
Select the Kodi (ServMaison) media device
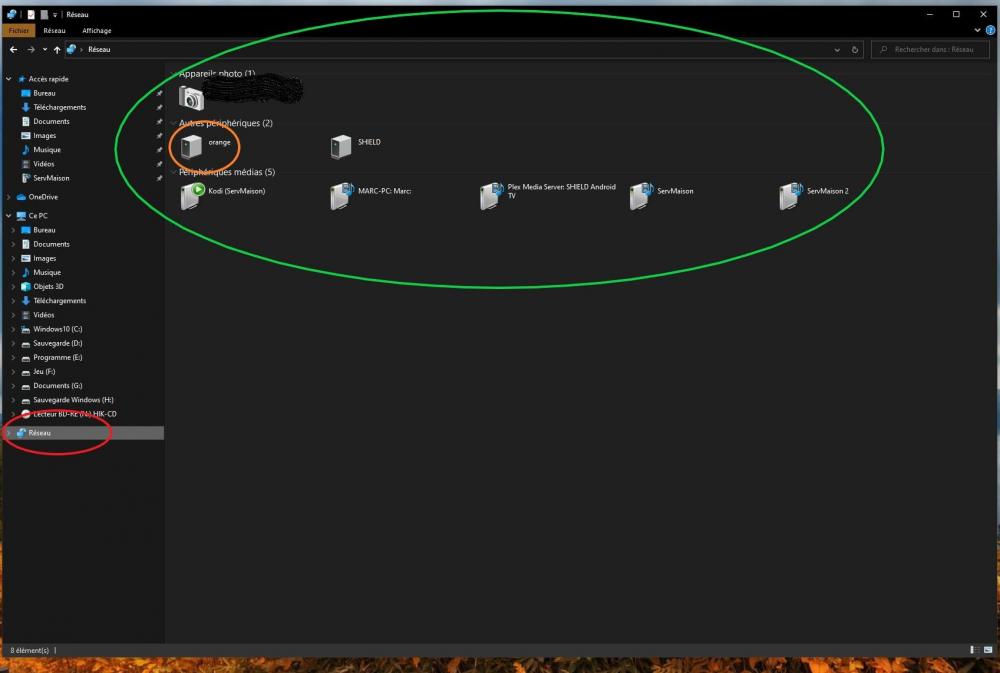(223, 196)
